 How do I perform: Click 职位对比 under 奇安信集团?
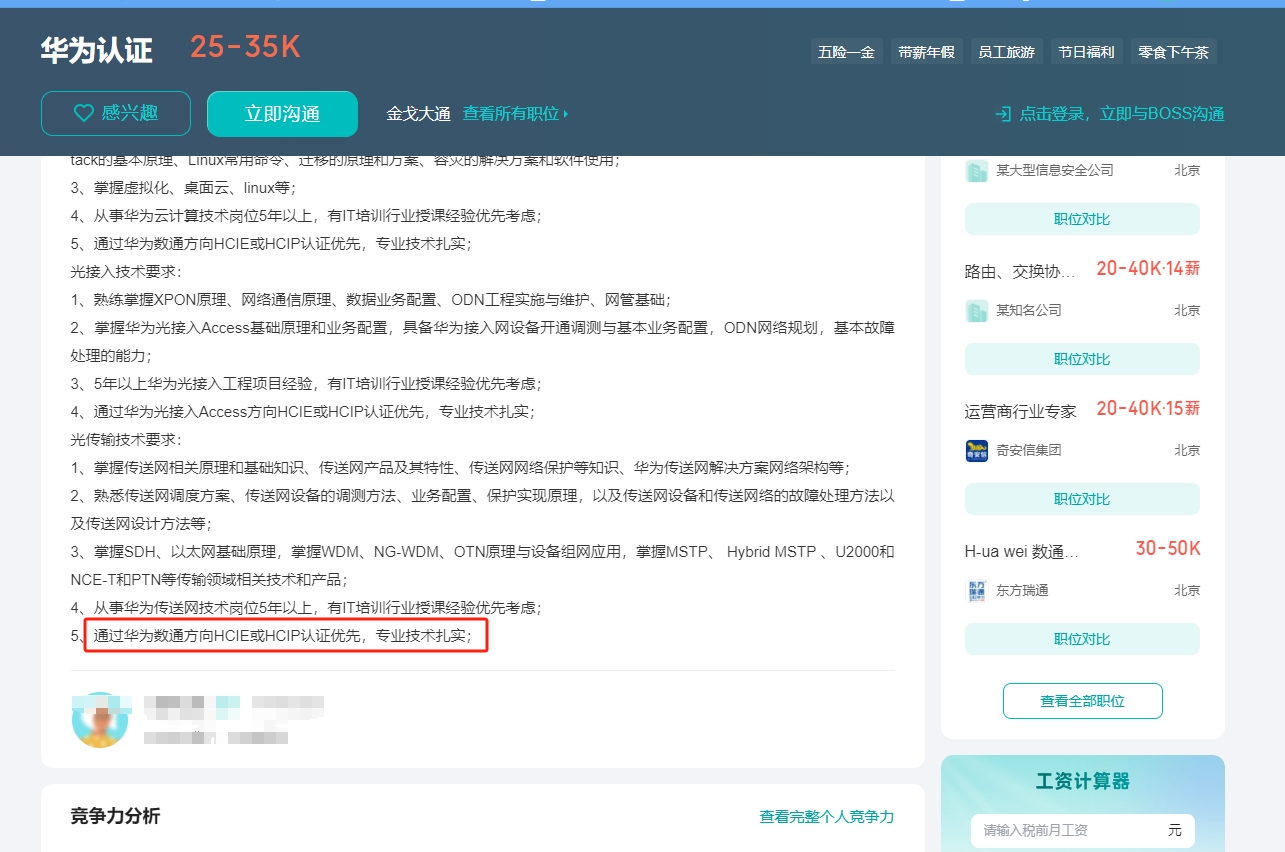pyautogui.click(x=1082, y=499)
